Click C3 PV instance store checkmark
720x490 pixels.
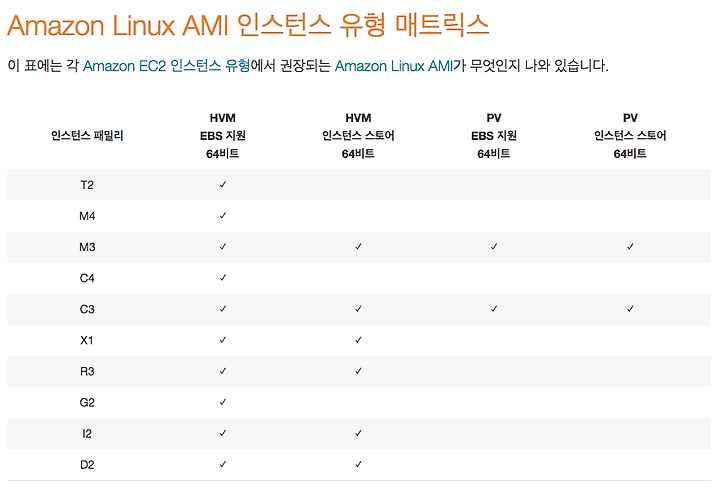pos(630,309)
